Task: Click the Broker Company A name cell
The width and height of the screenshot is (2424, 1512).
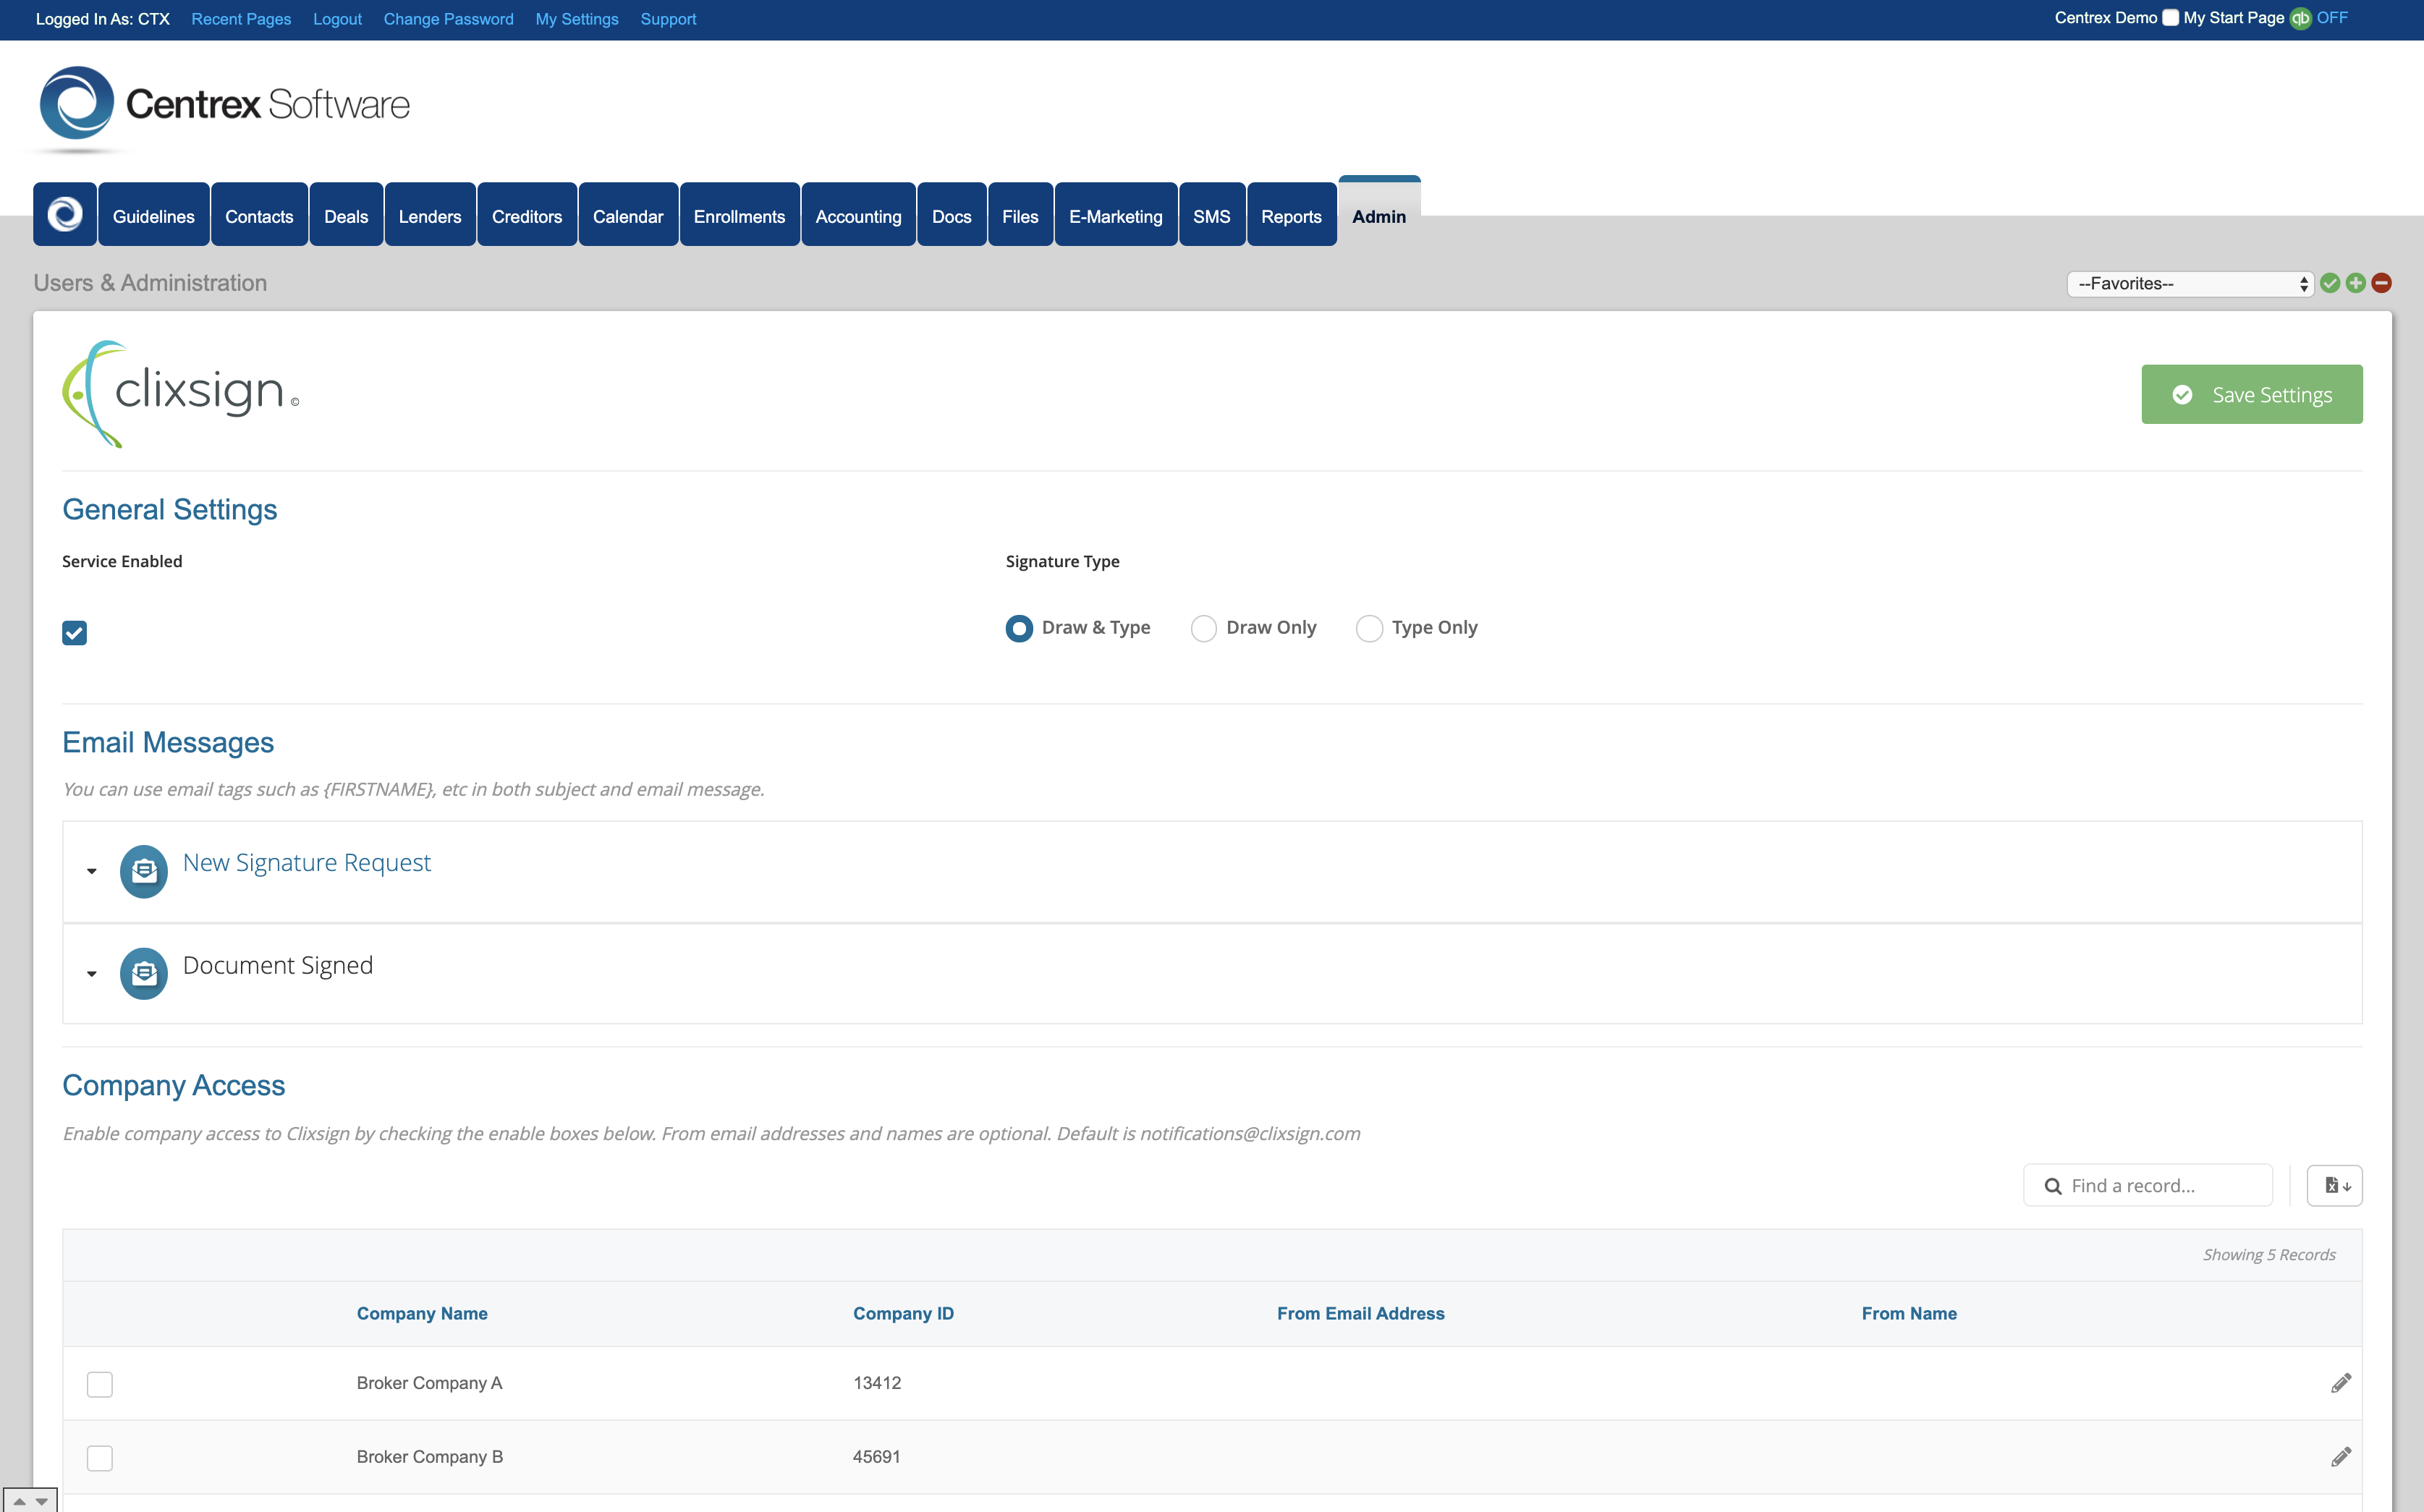Action: click(x=430, y=1383)
